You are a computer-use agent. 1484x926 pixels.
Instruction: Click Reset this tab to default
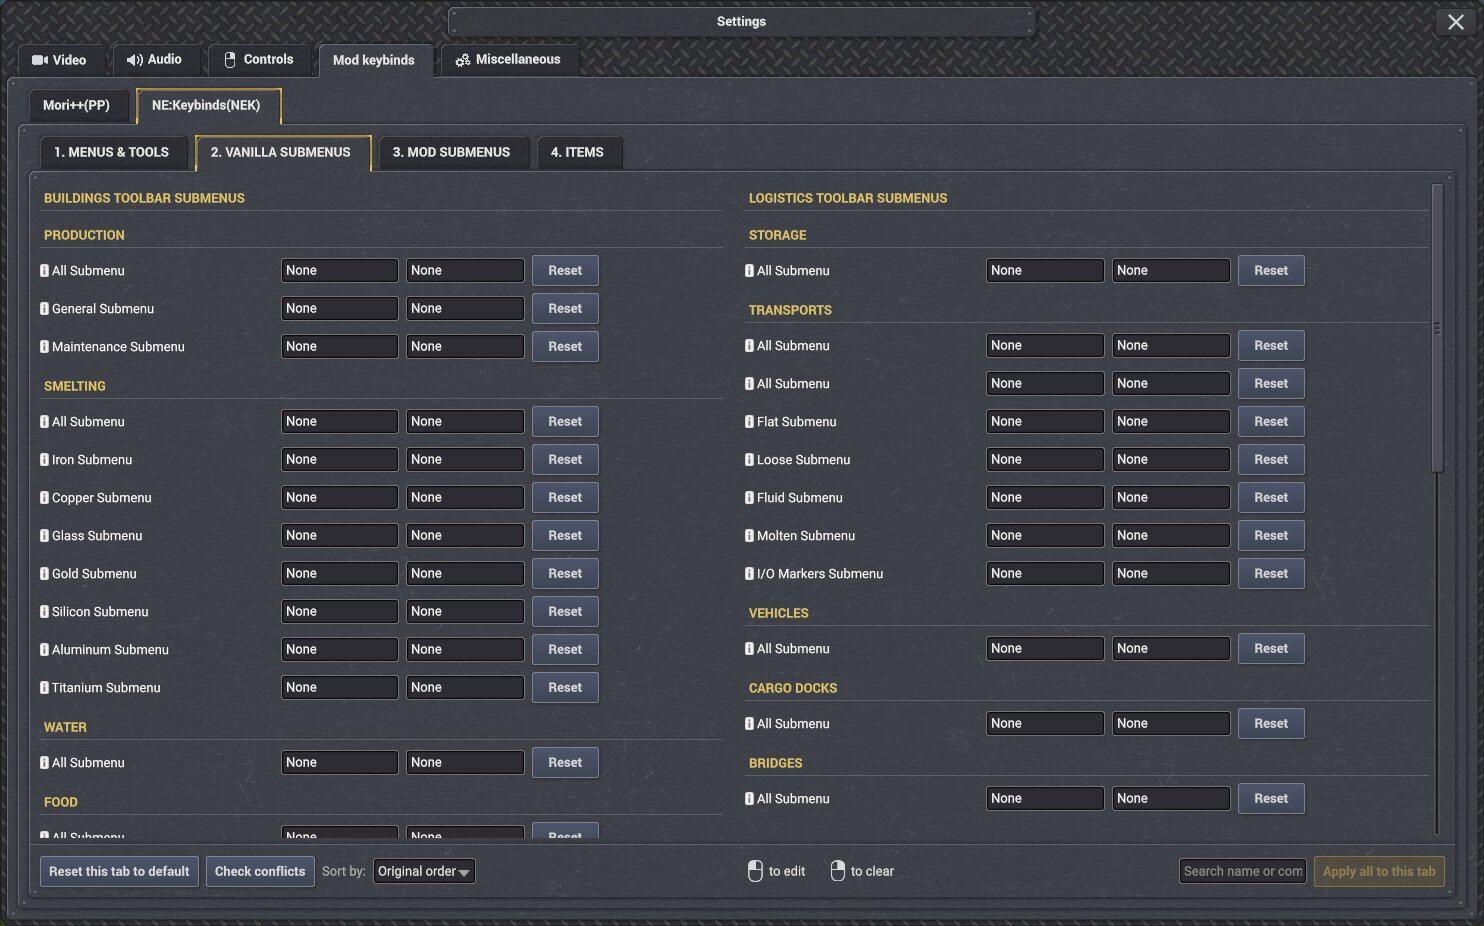[119, 872]
